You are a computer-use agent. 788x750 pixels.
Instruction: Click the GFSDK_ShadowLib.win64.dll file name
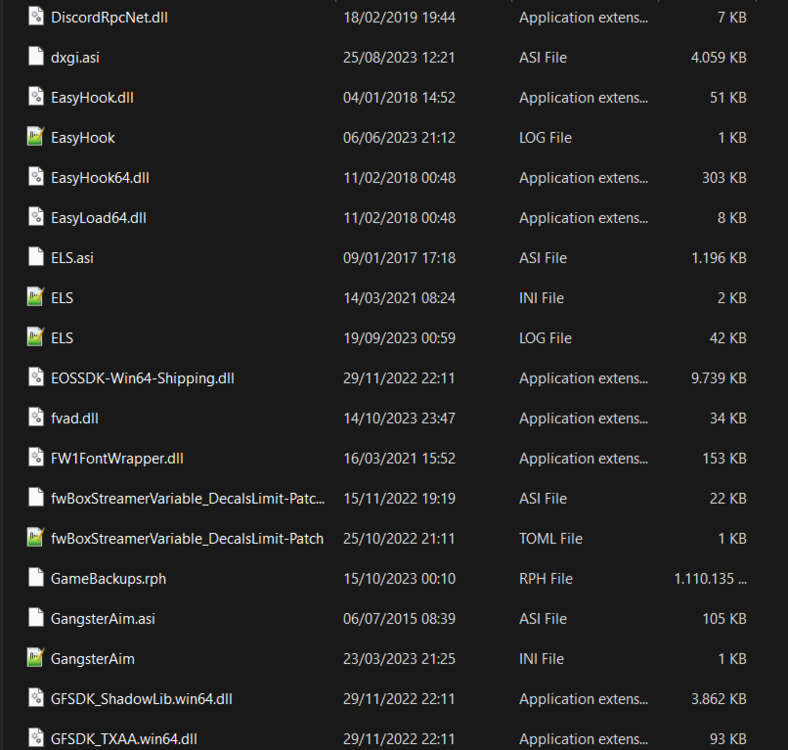tap(142, 699)
